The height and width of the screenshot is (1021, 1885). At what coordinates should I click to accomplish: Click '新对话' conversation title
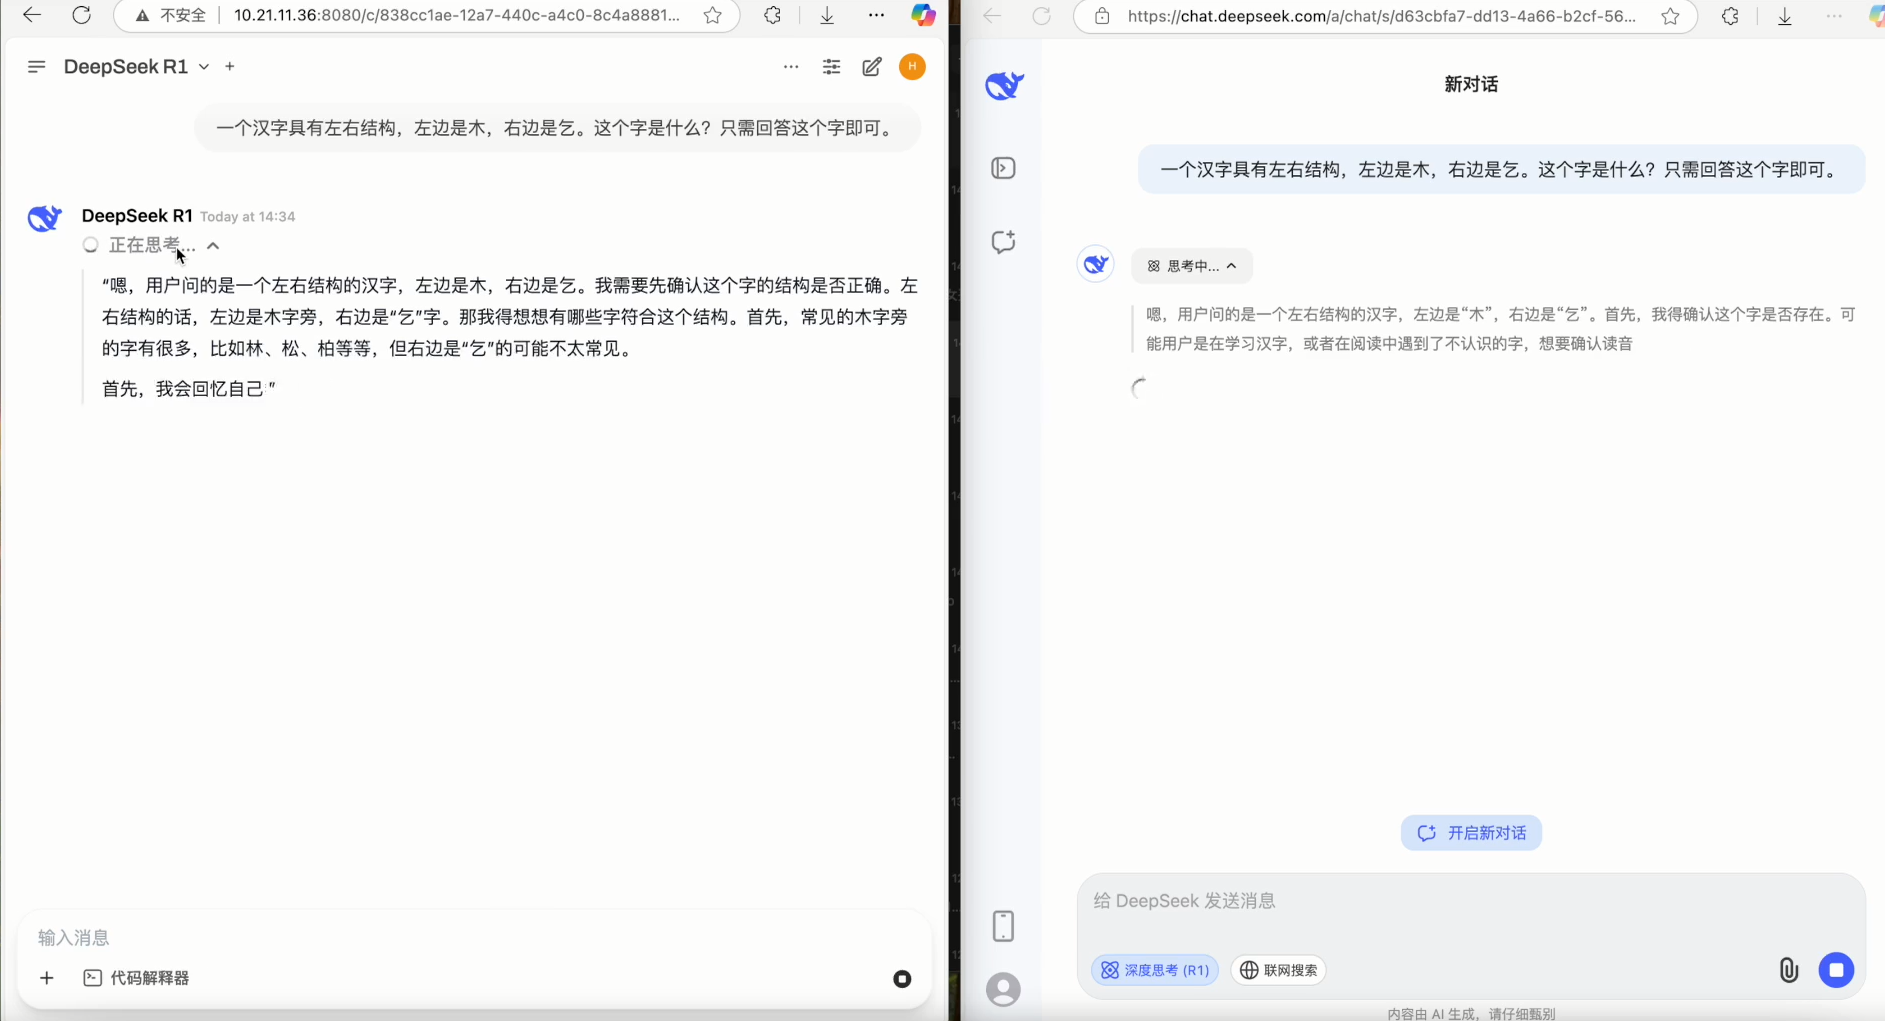coord(1471,84)
